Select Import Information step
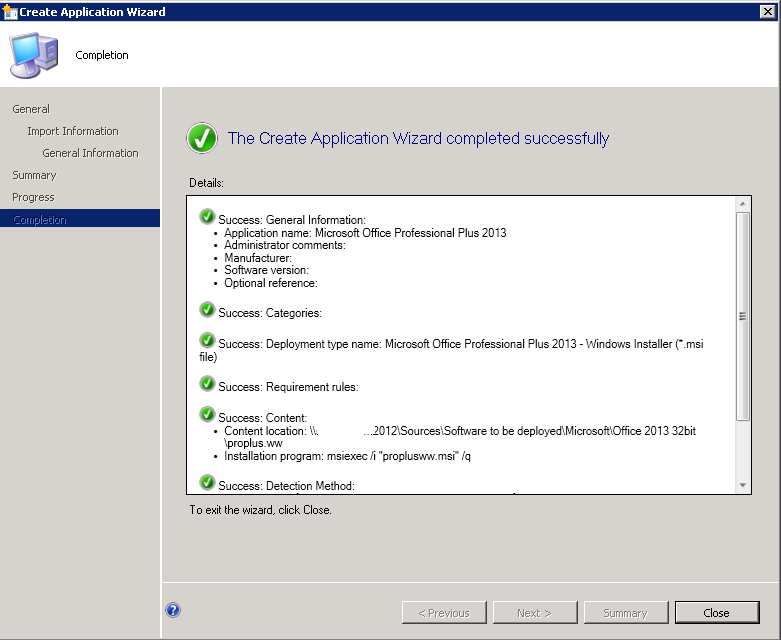Screen dimensions: 781x640 click(73, 131)
